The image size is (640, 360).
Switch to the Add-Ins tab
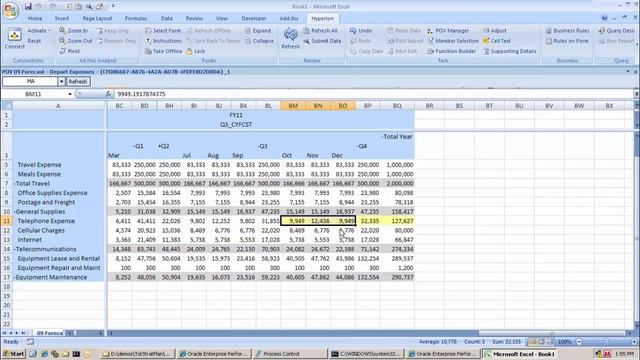click(289, 18)
